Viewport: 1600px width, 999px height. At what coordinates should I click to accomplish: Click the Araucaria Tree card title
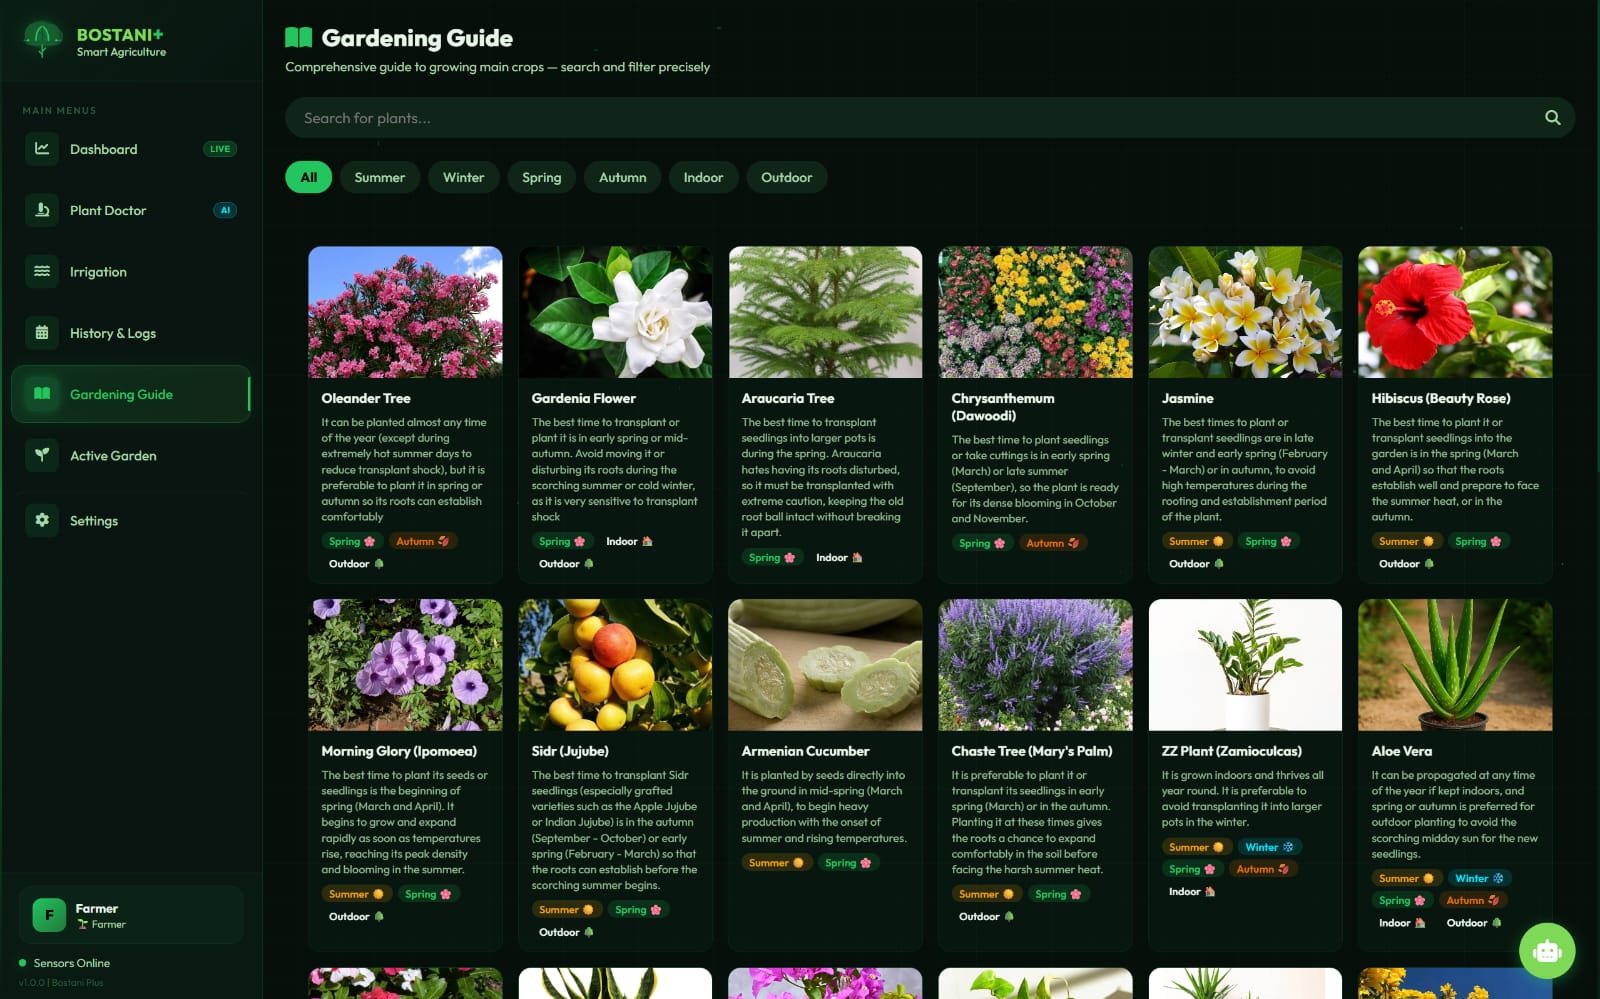tap(787, 398)
